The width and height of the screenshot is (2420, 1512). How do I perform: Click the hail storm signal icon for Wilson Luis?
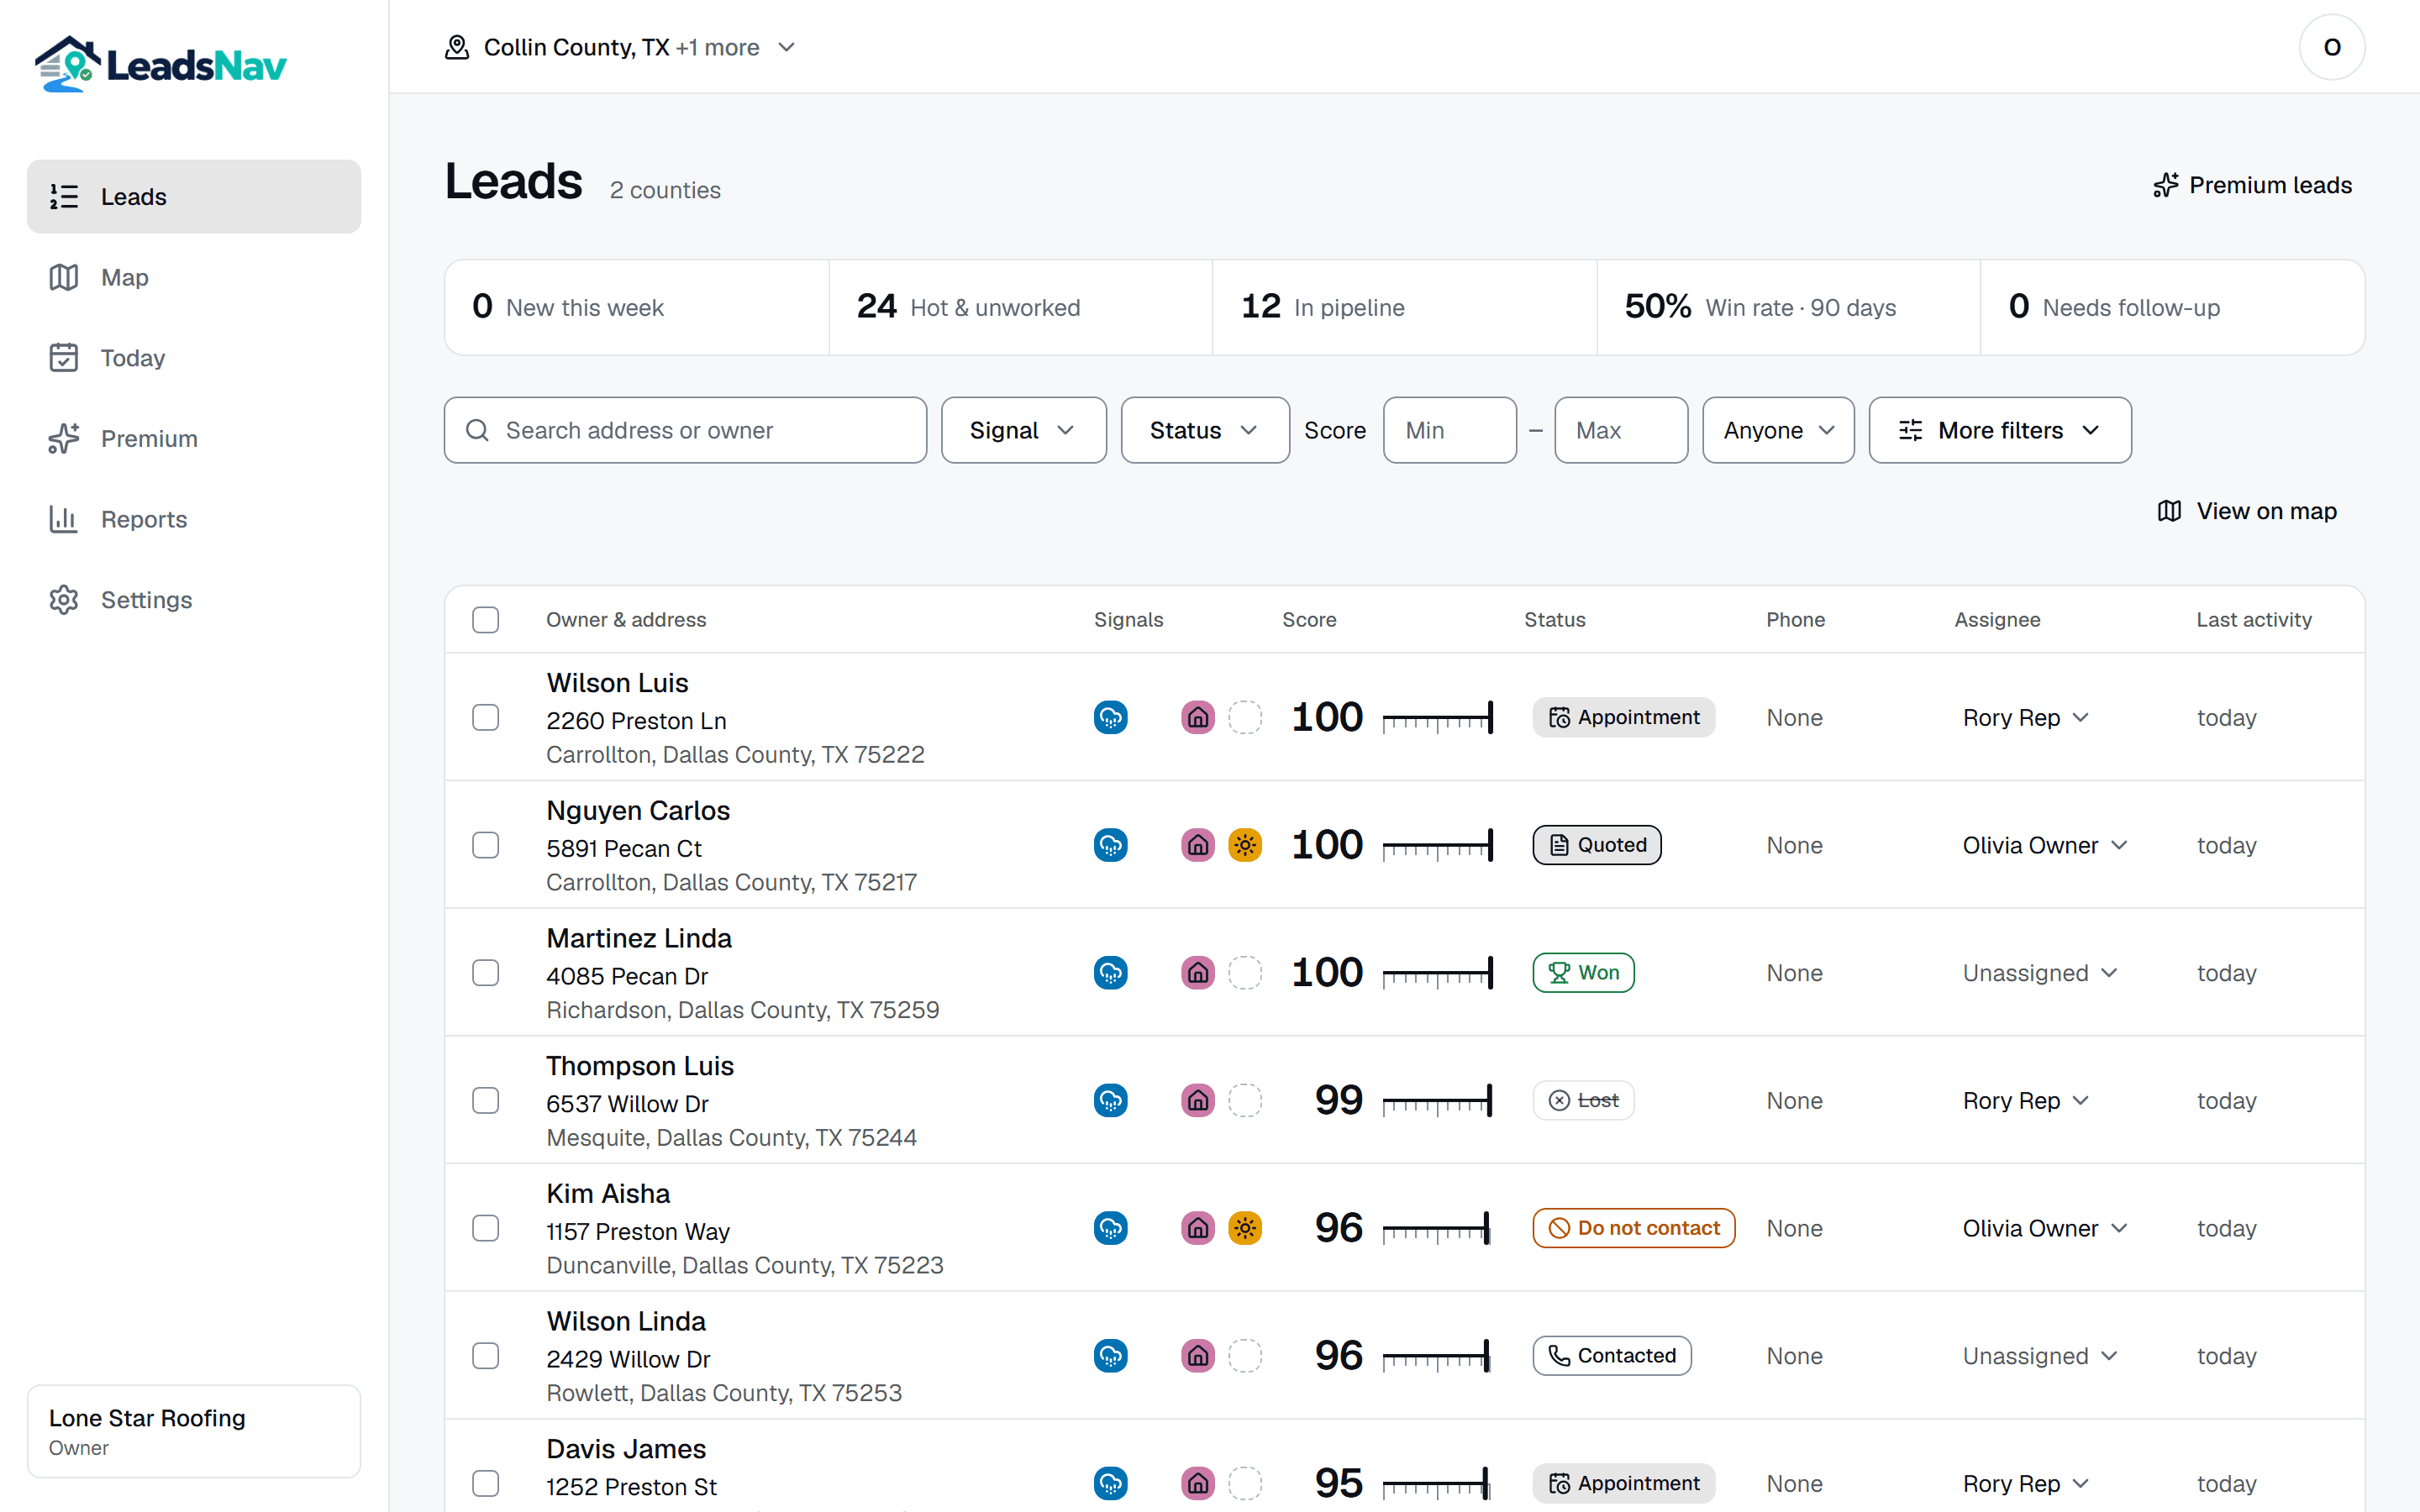pos(1110,717)
